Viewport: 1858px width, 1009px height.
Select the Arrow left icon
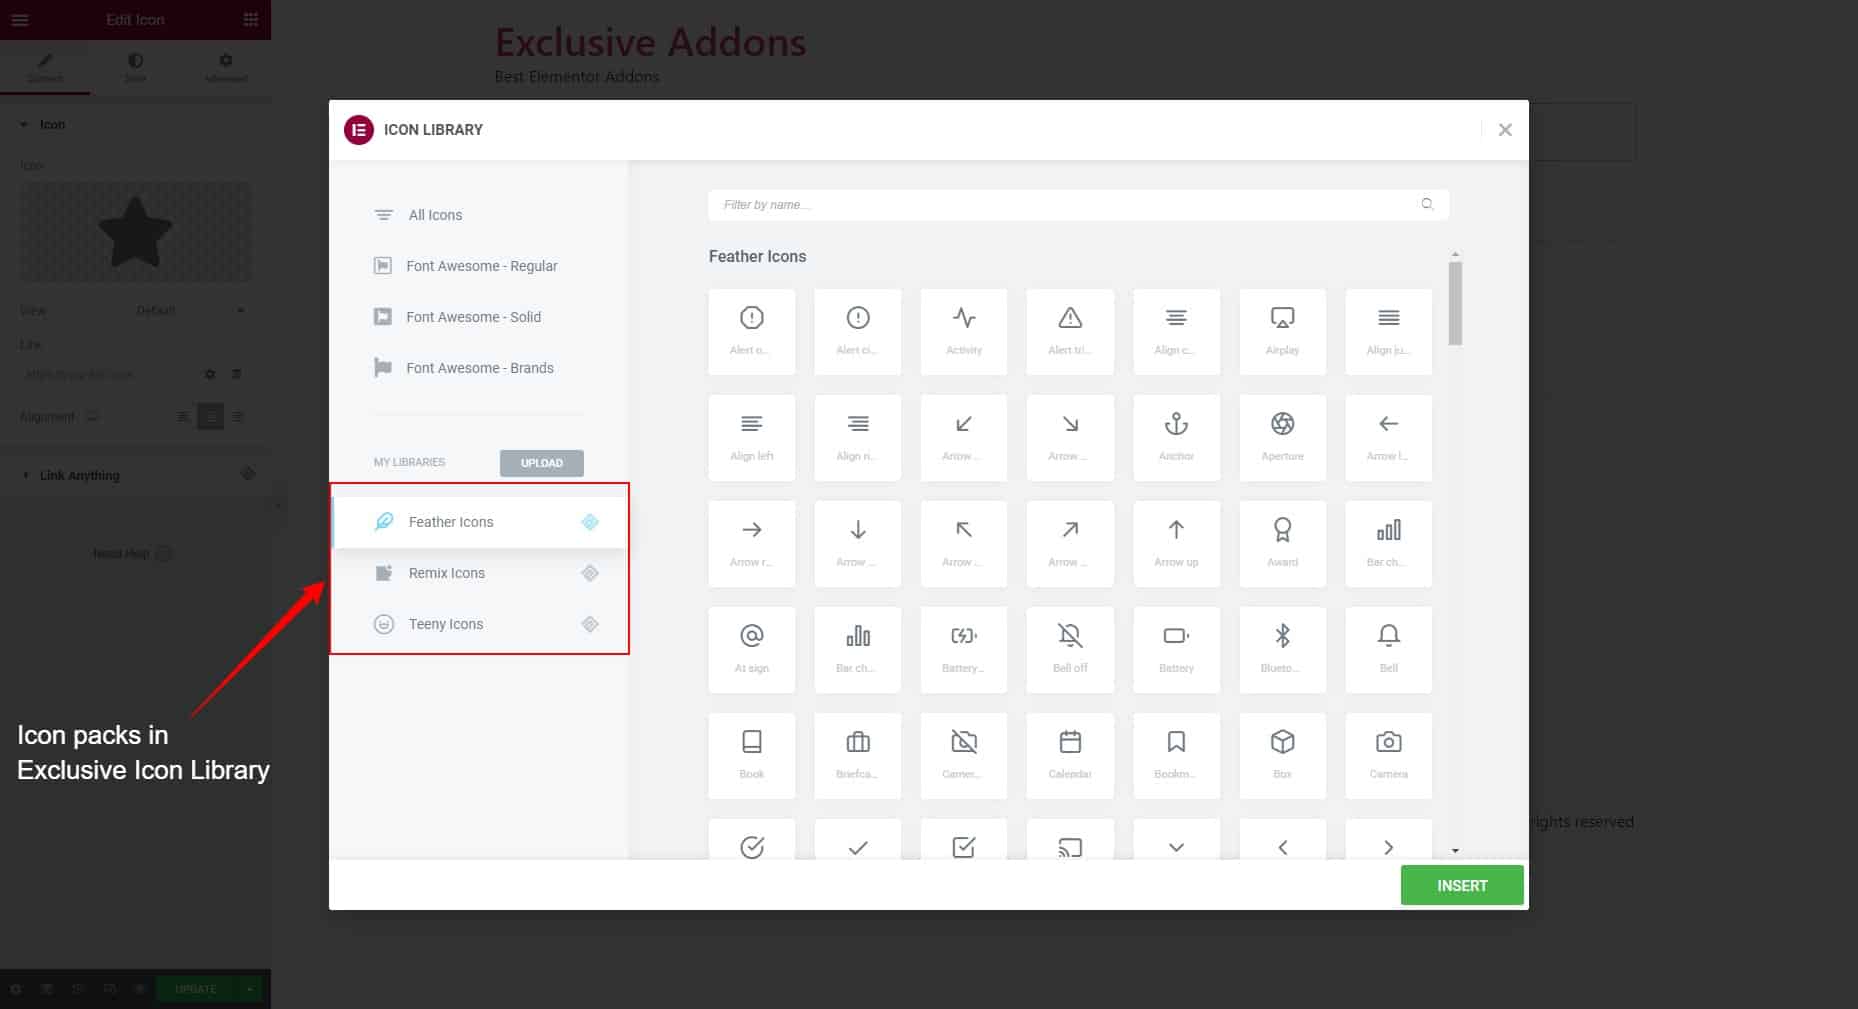click(x=1388, y=438)
